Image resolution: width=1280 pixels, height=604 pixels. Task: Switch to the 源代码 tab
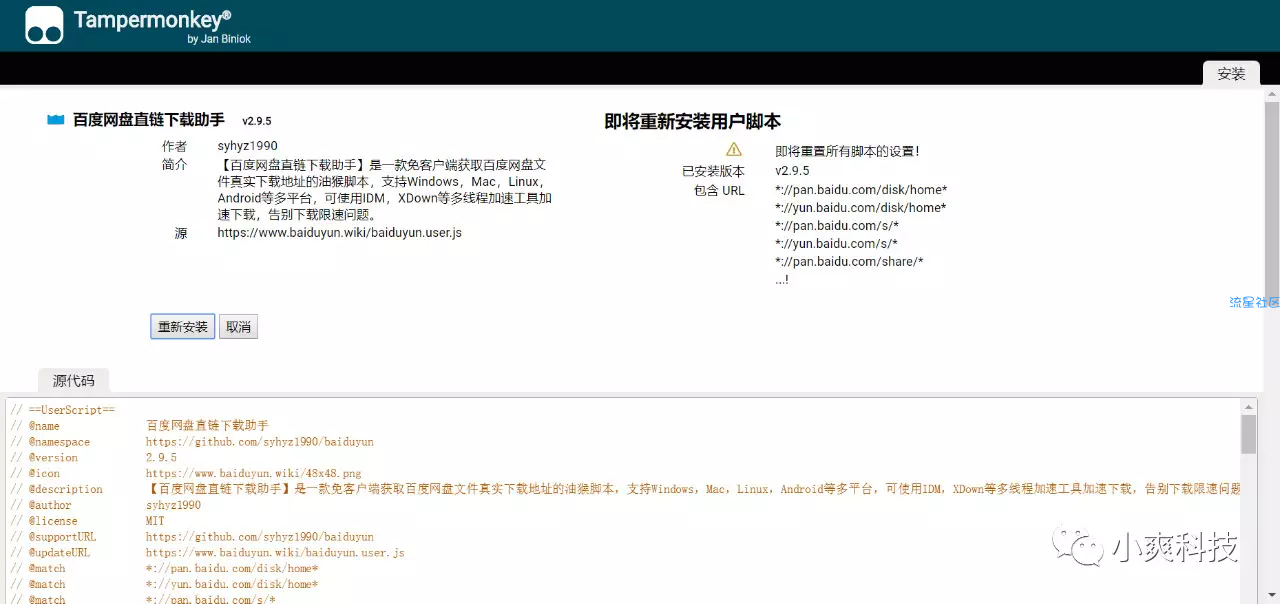(x=74, y=380)
